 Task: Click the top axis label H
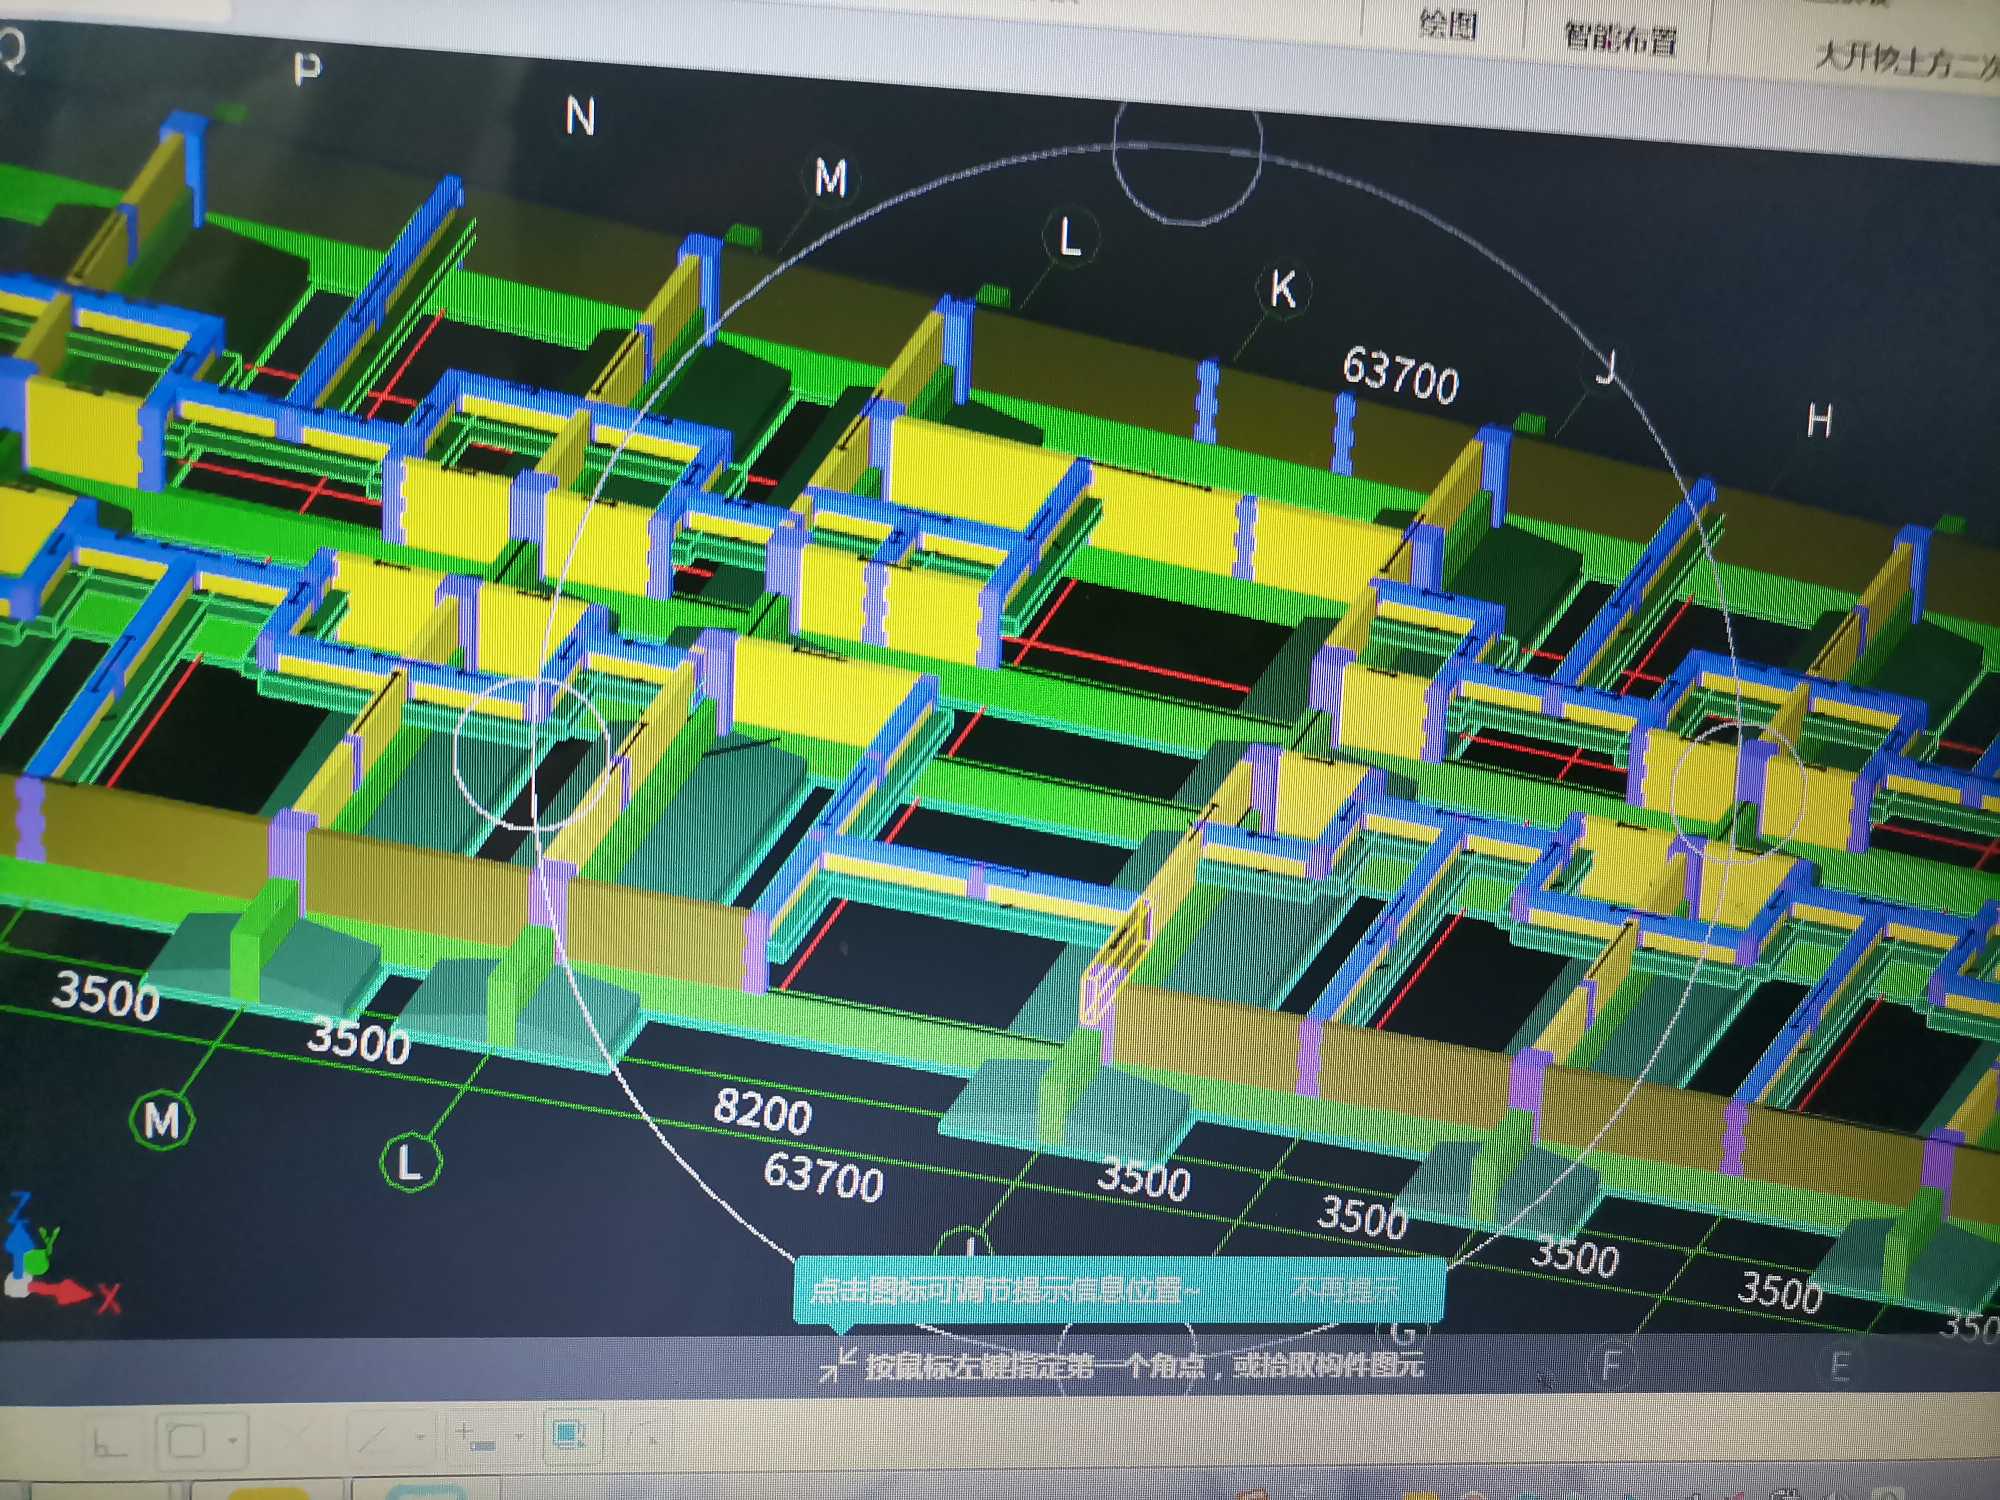click(1819, 421)
